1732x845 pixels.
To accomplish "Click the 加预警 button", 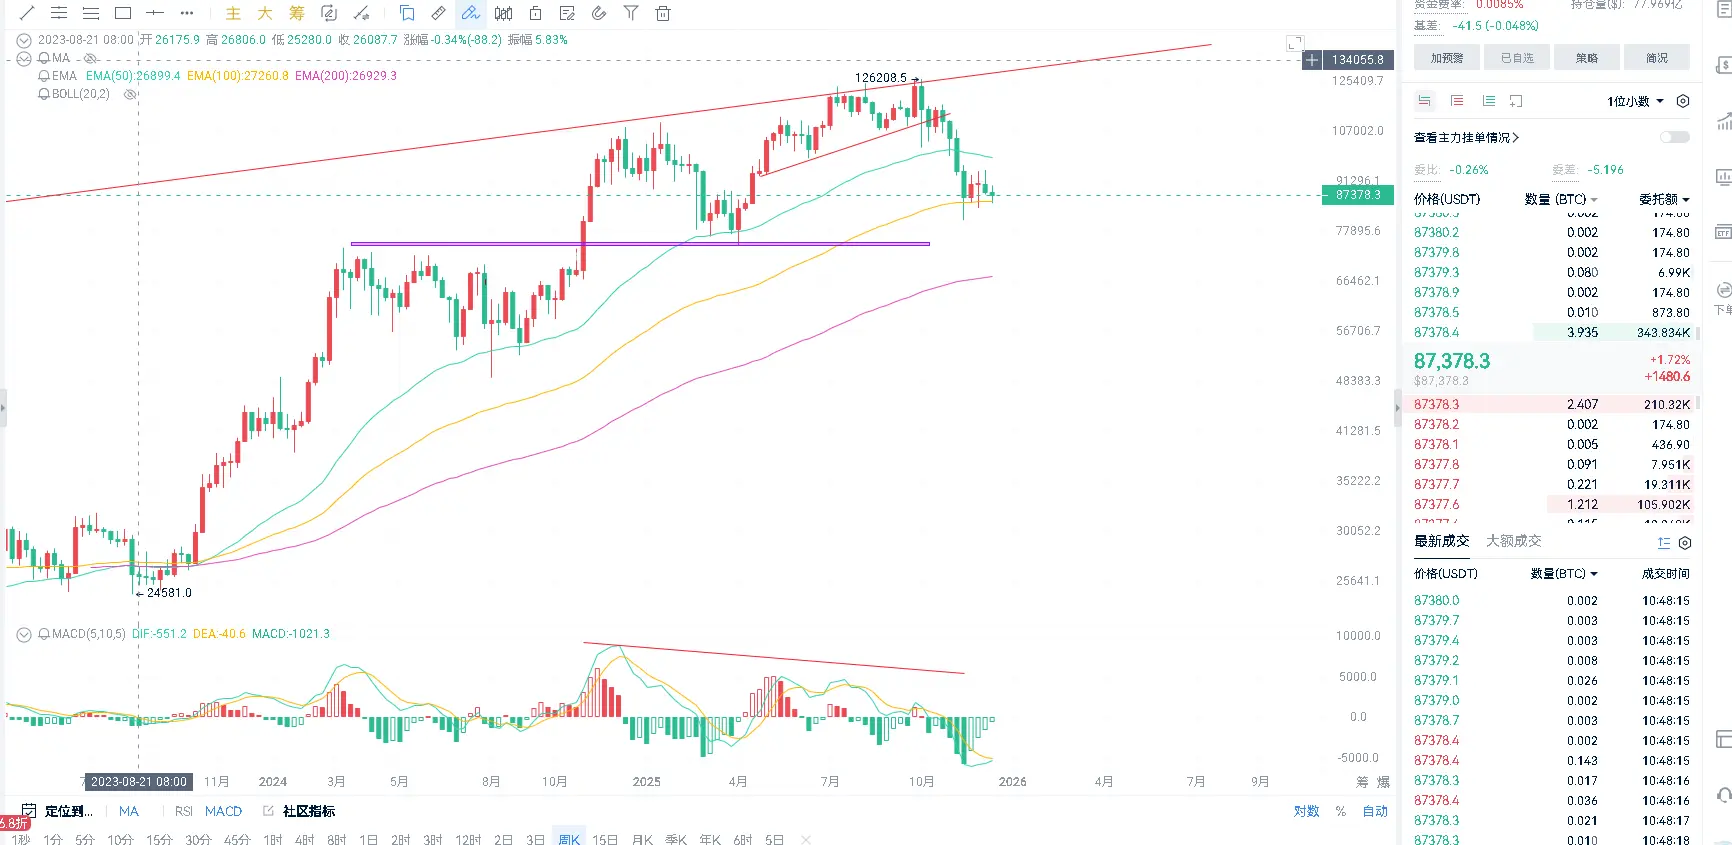I will tap(1446, 58).
